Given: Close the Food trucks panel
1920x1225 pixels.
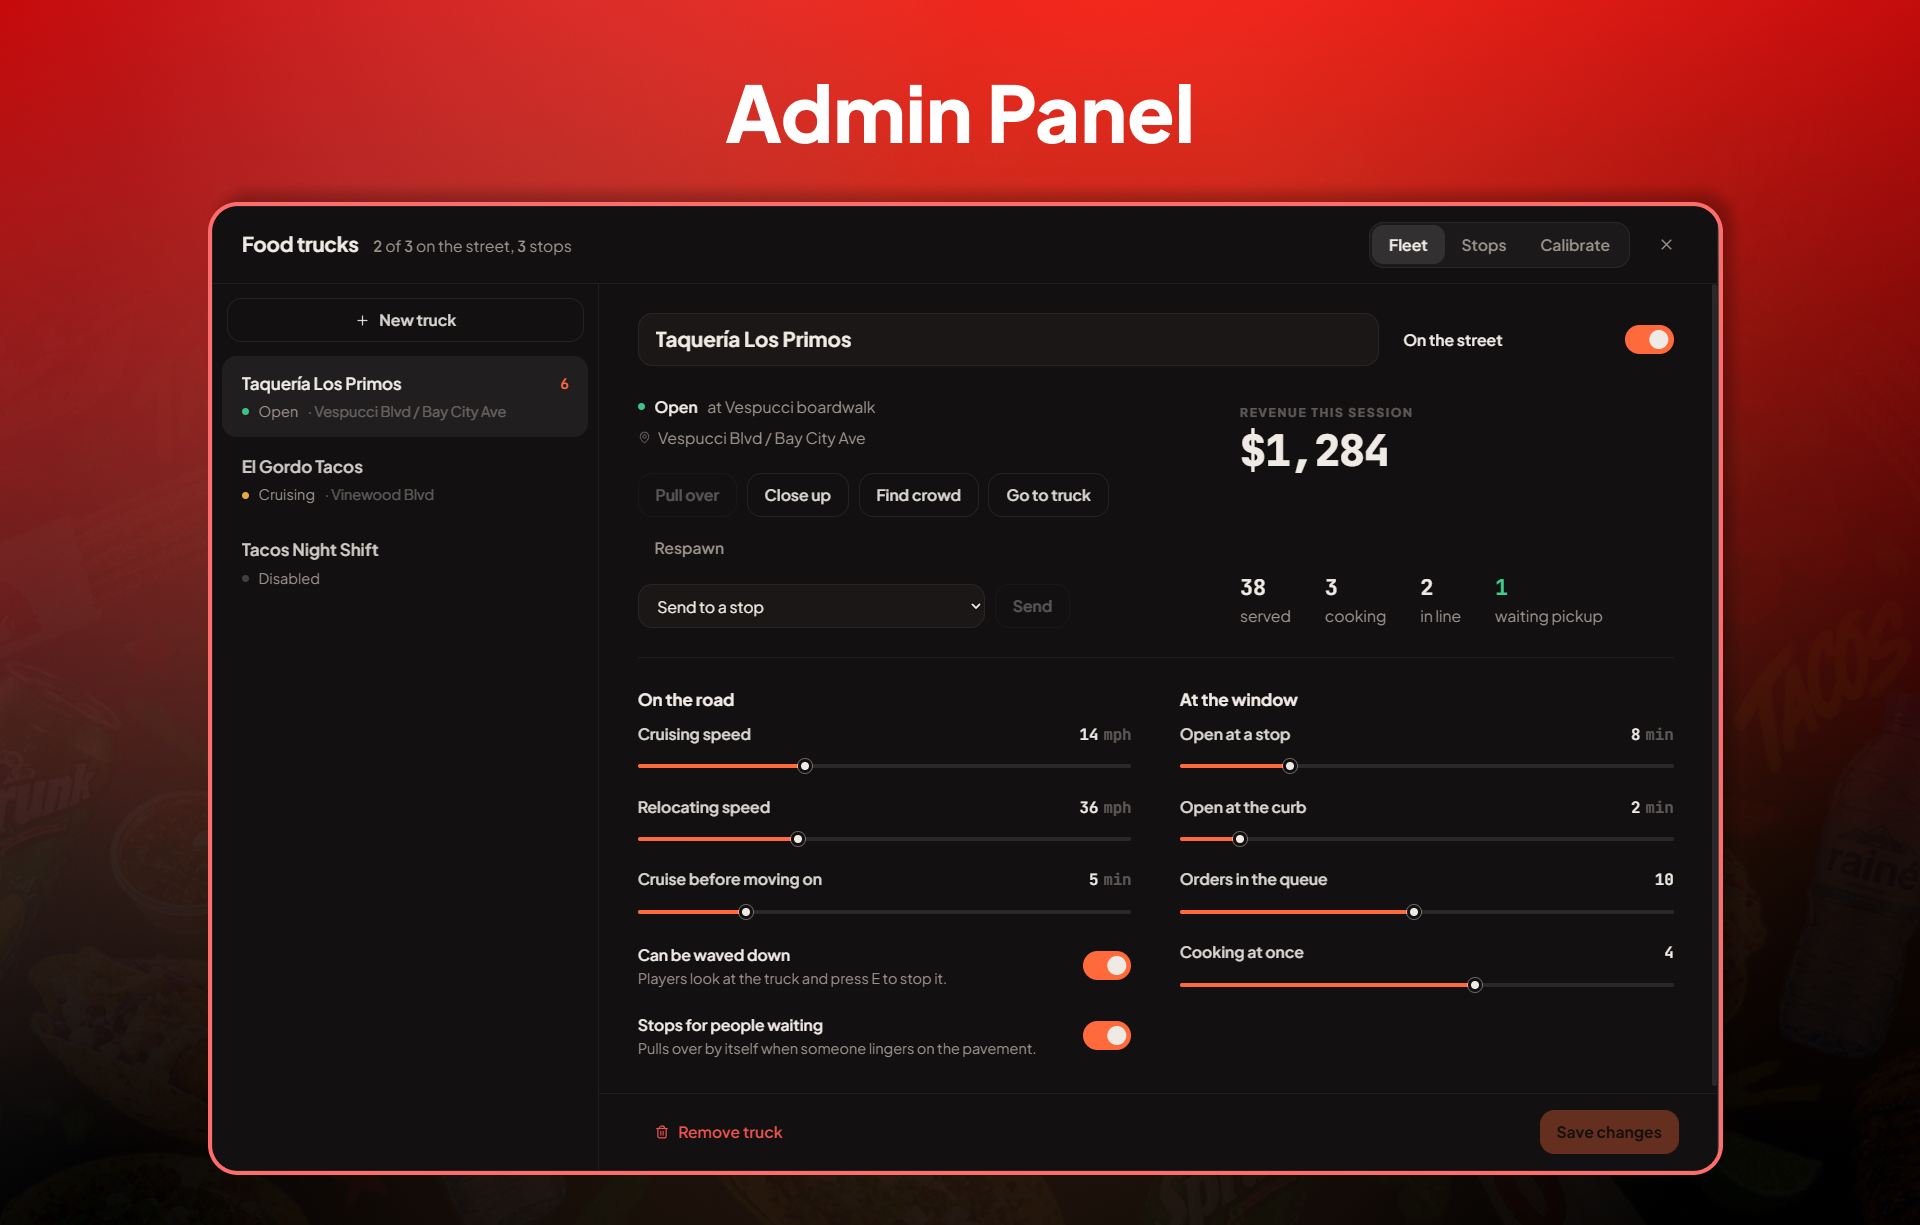Looking at the screenshot, I should coord(1666,245).
